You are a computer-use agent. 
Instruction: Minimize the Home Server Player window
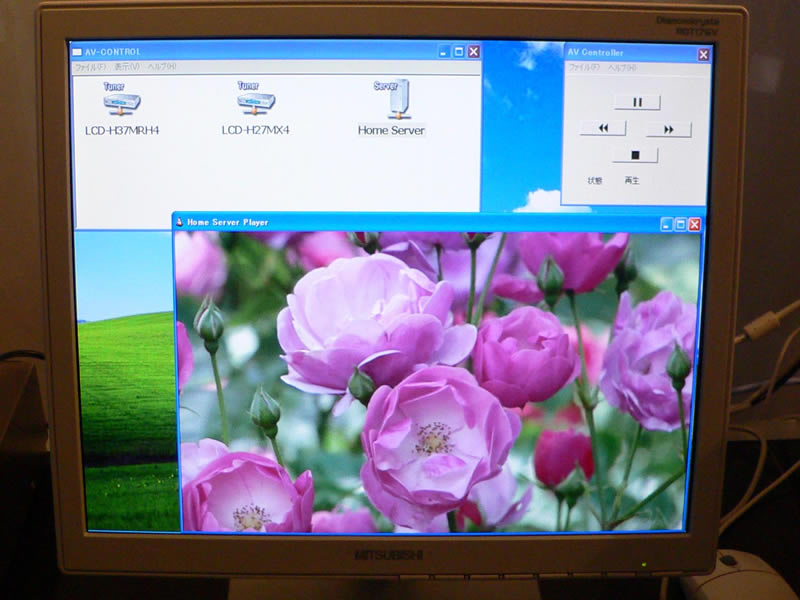(x=666, y=224)
